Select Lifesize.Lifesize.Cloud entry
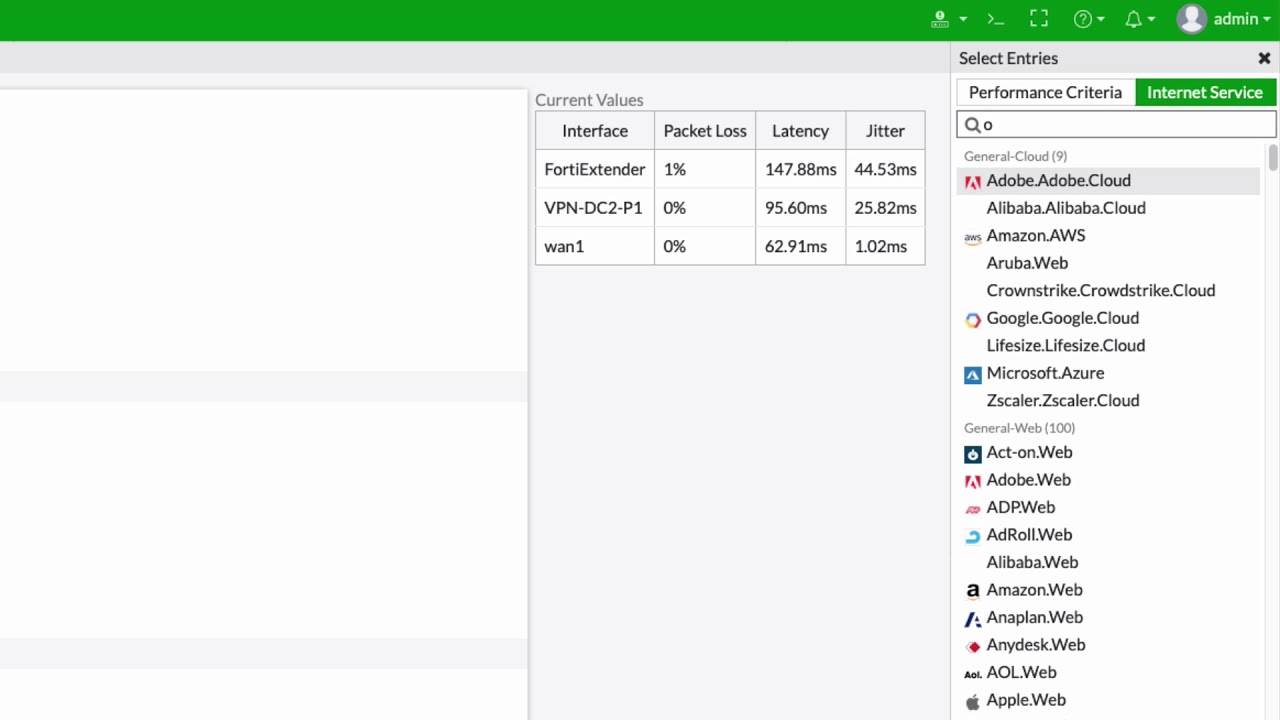This screenshot has width=1280, height=720. click(1066, 345)
